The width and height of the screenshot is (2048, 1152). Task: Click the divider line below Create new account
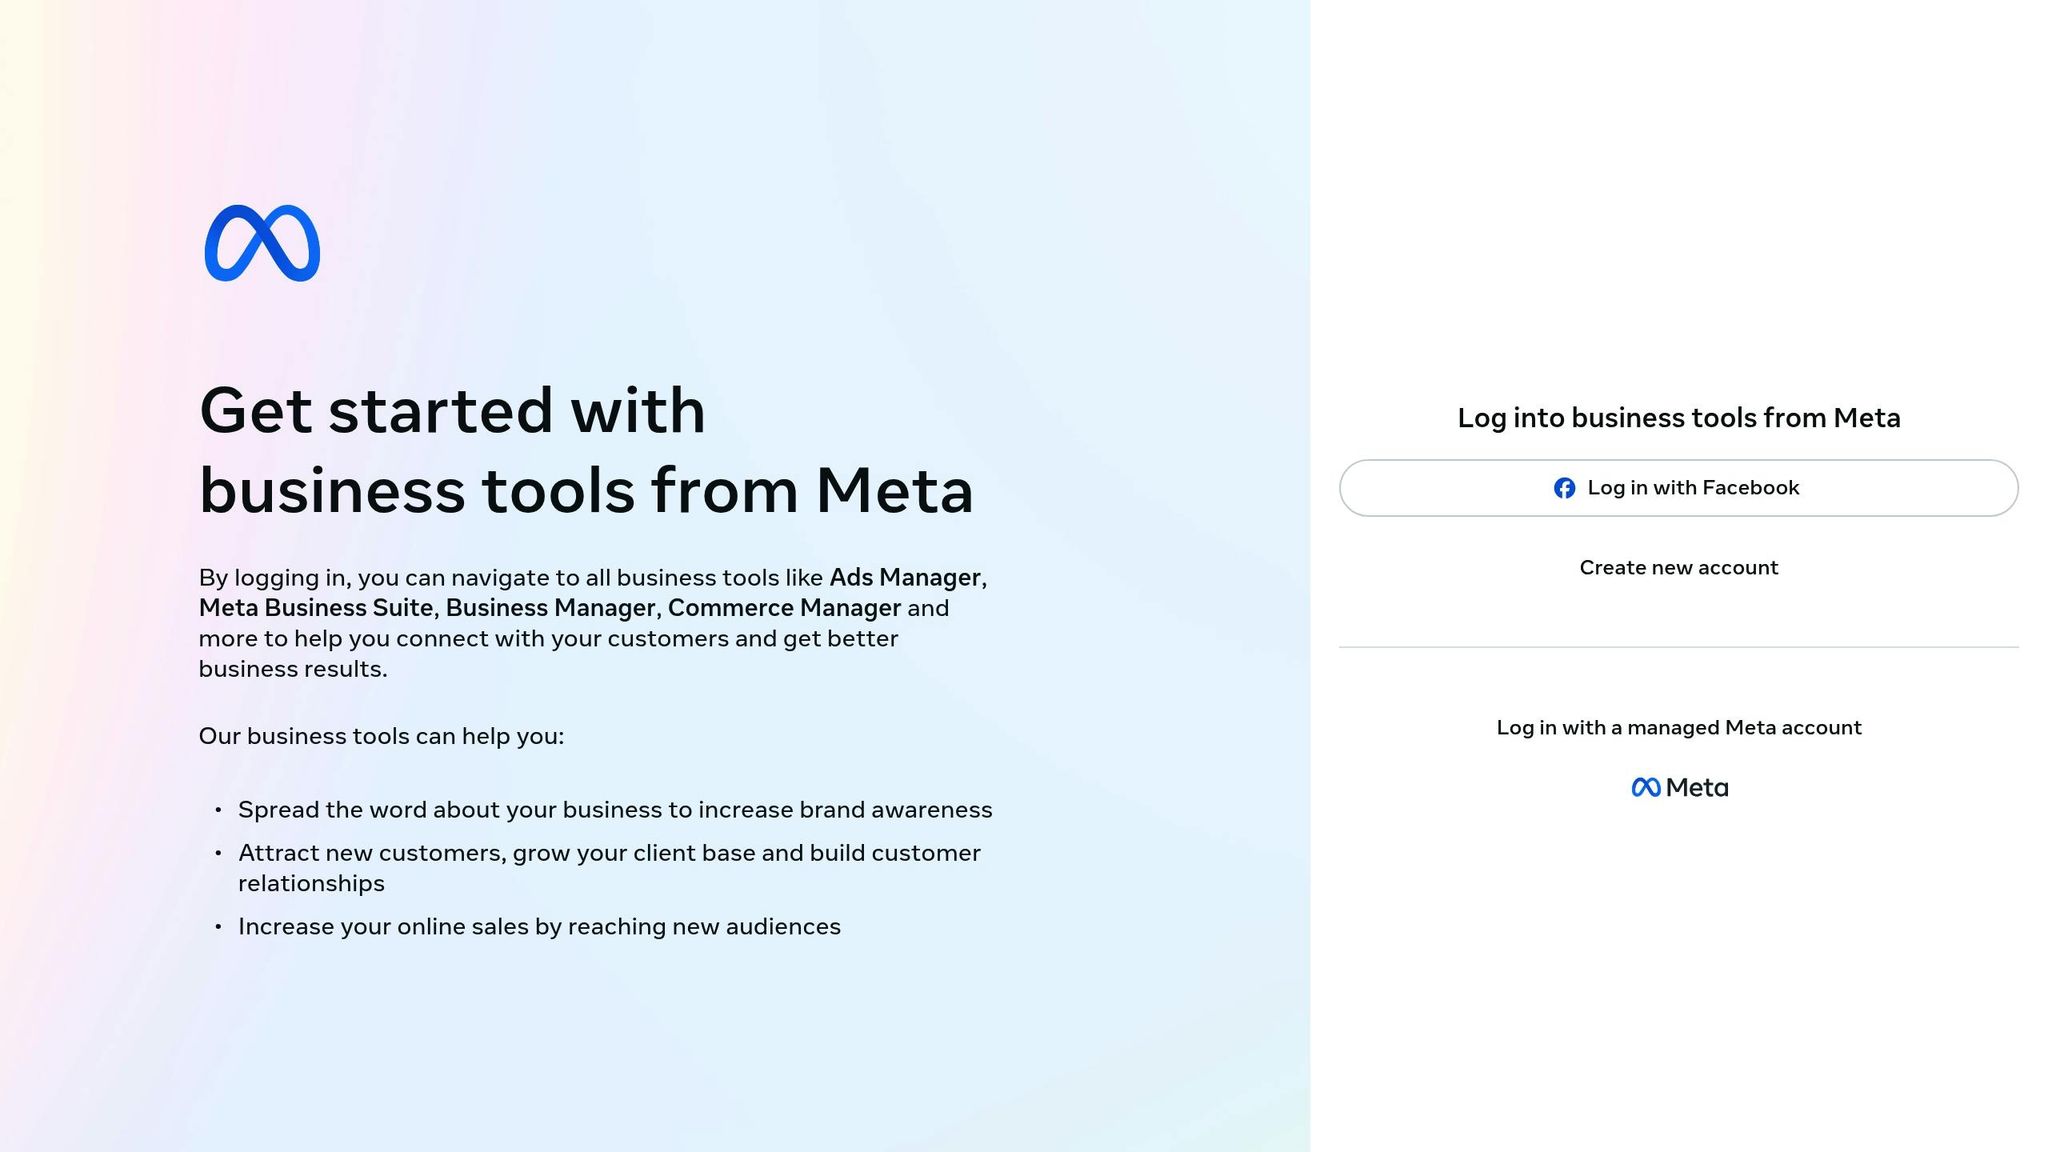(1678, 647)
